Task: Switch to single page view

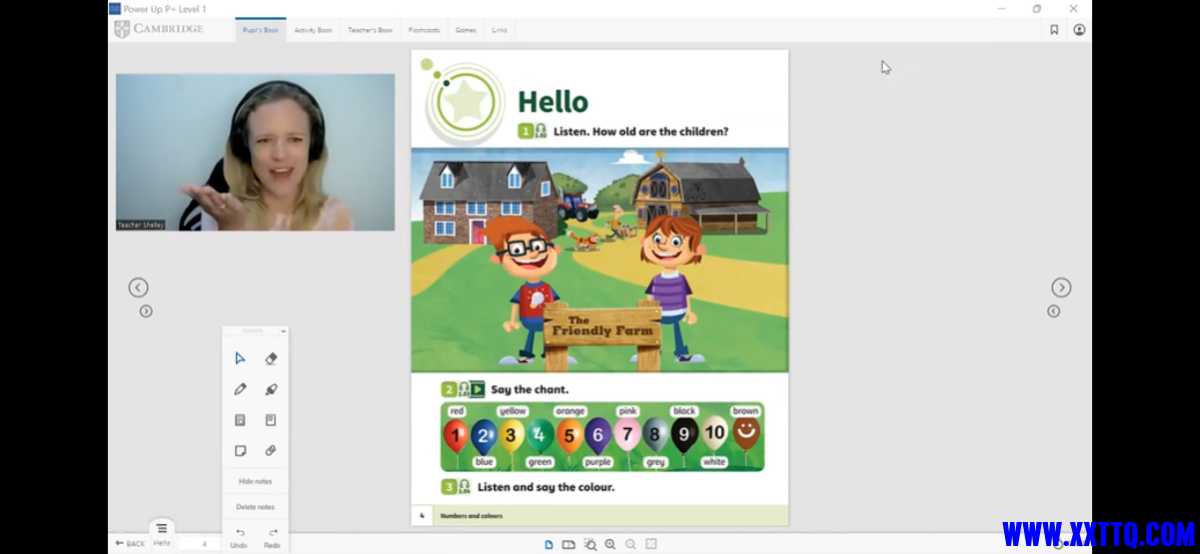Action: (548, 544)
